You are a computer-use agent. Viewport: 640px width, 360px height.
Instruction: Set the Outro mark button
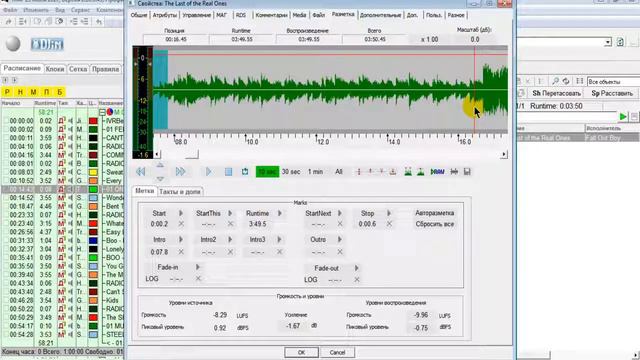[x=318, y=240]
